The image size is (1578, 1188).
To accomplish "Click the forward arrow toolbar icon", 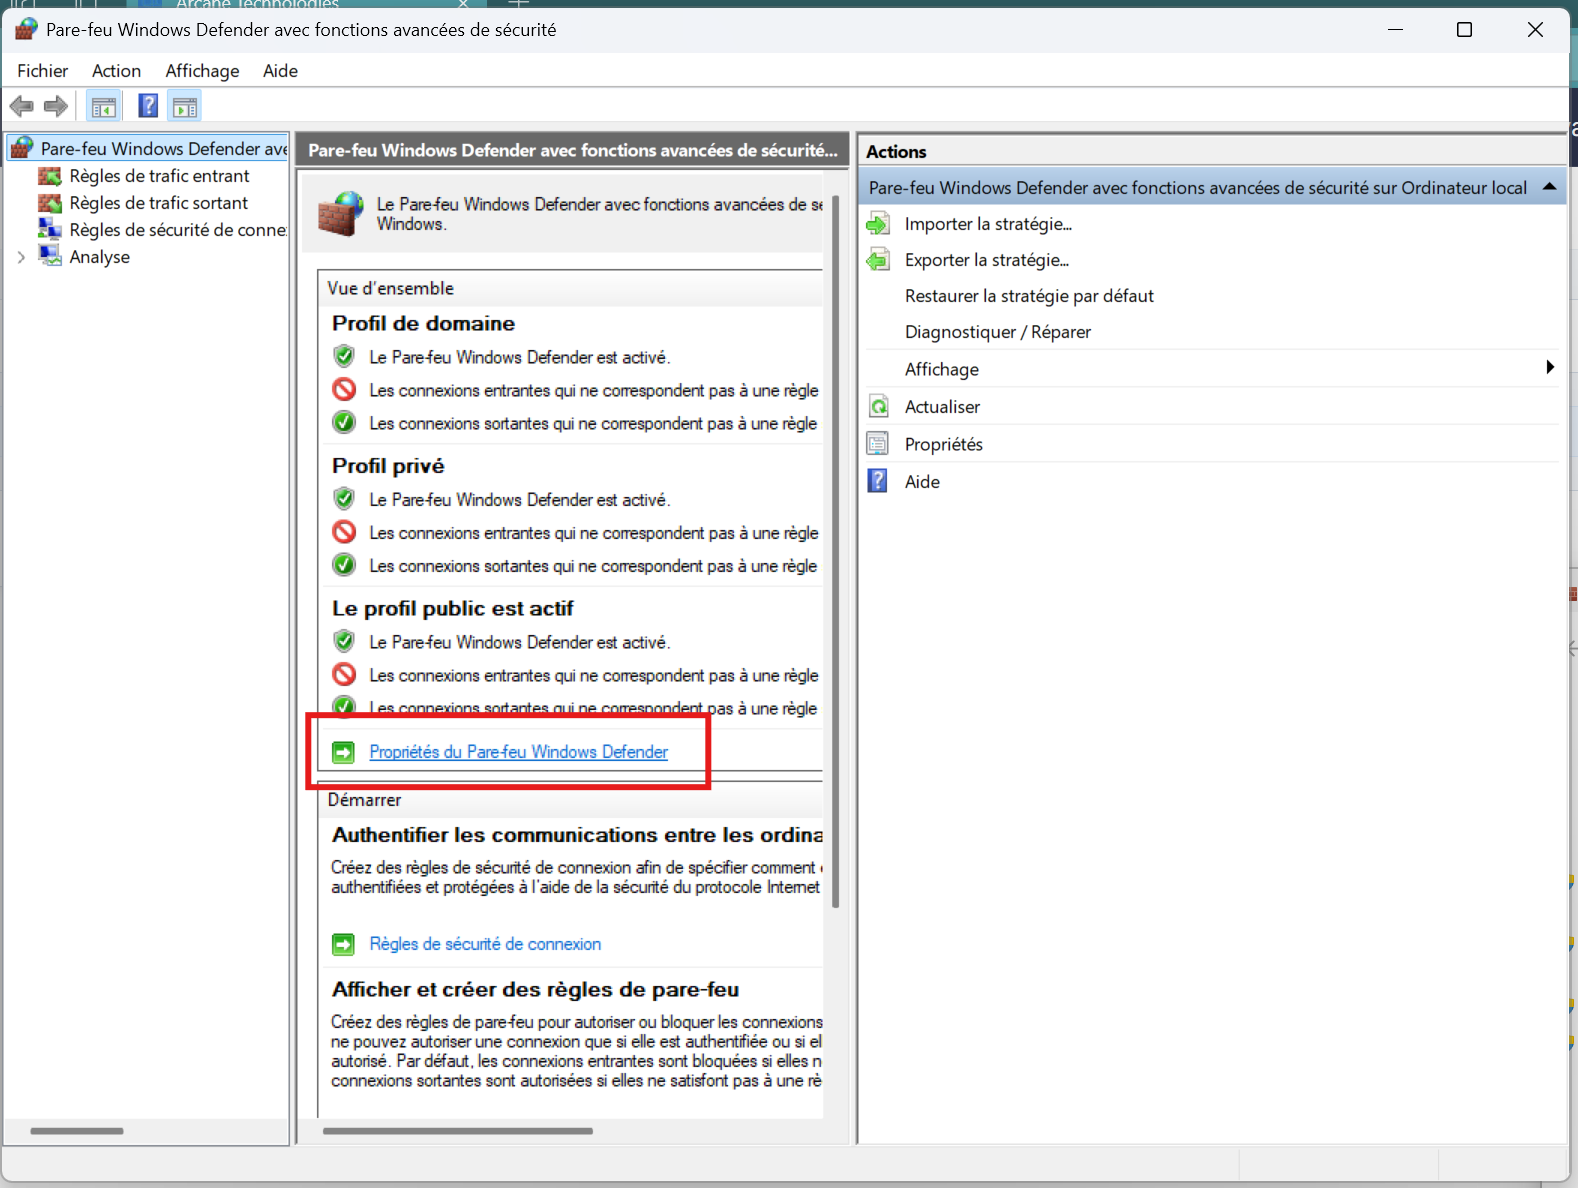I will pyautogui.click(x=56, y=106).
